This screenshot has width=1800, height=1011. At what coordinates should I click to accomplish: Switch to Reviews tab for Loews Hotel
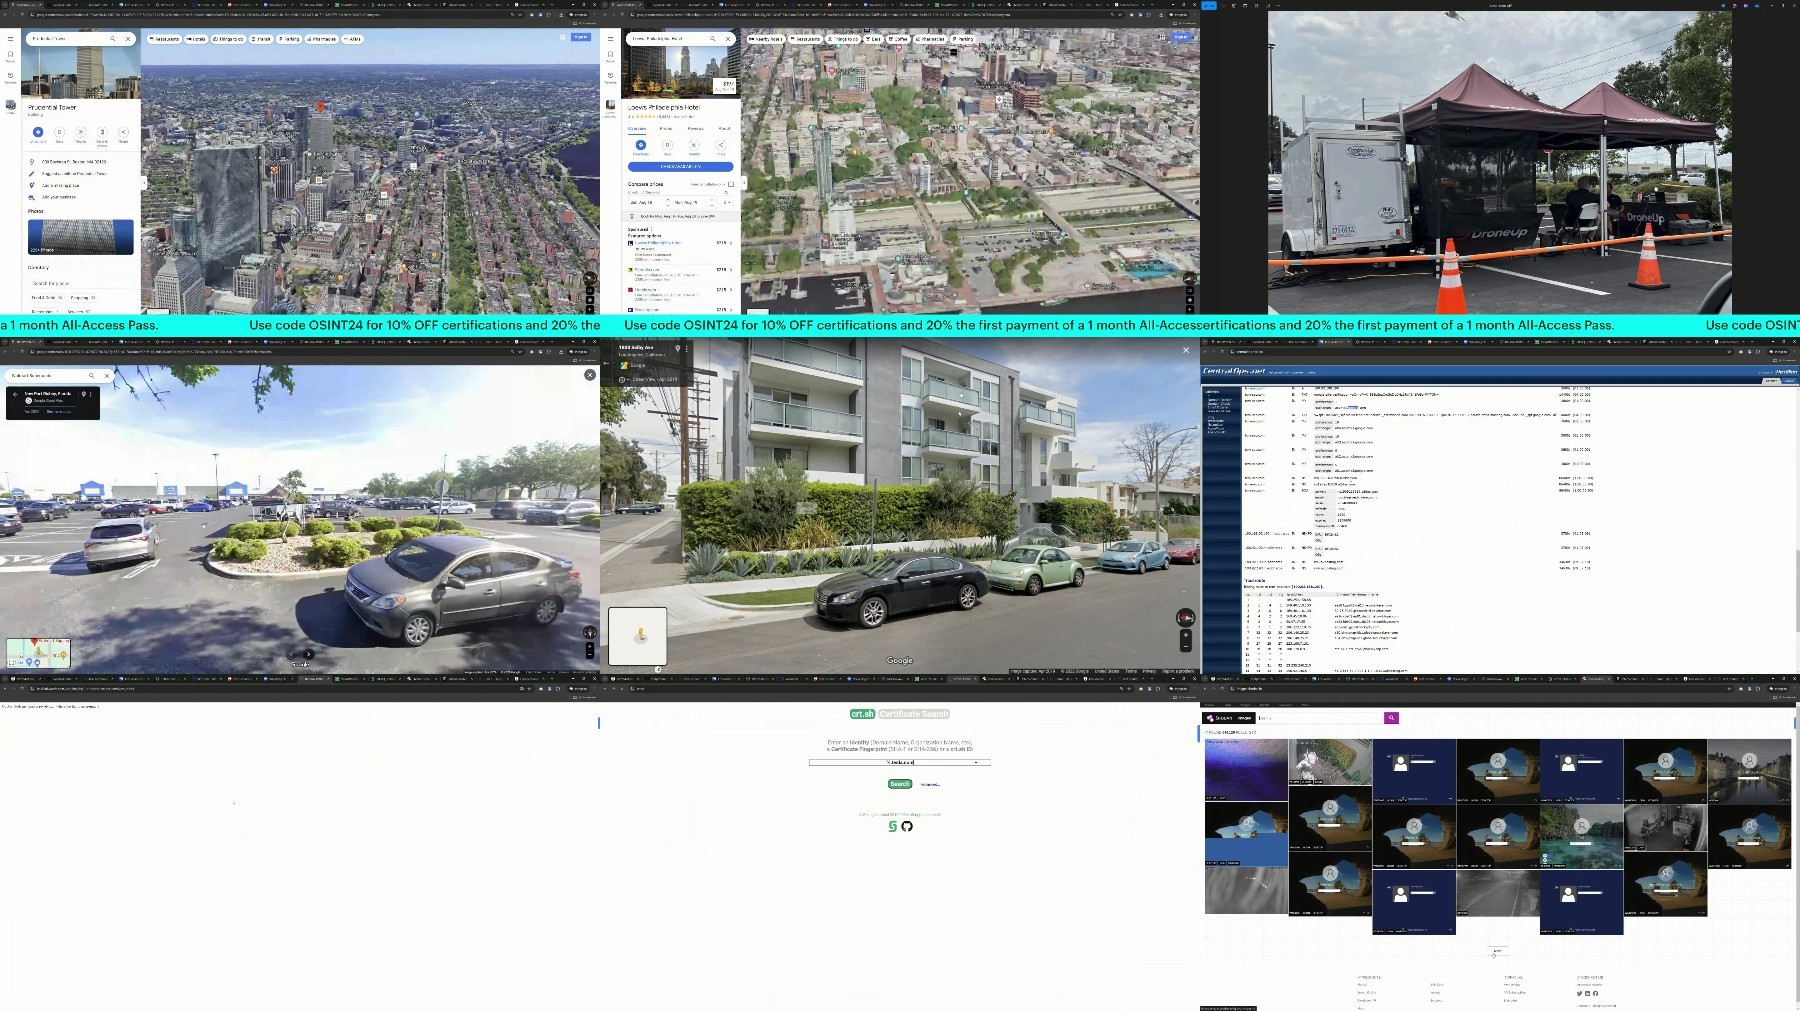(695, 128)
